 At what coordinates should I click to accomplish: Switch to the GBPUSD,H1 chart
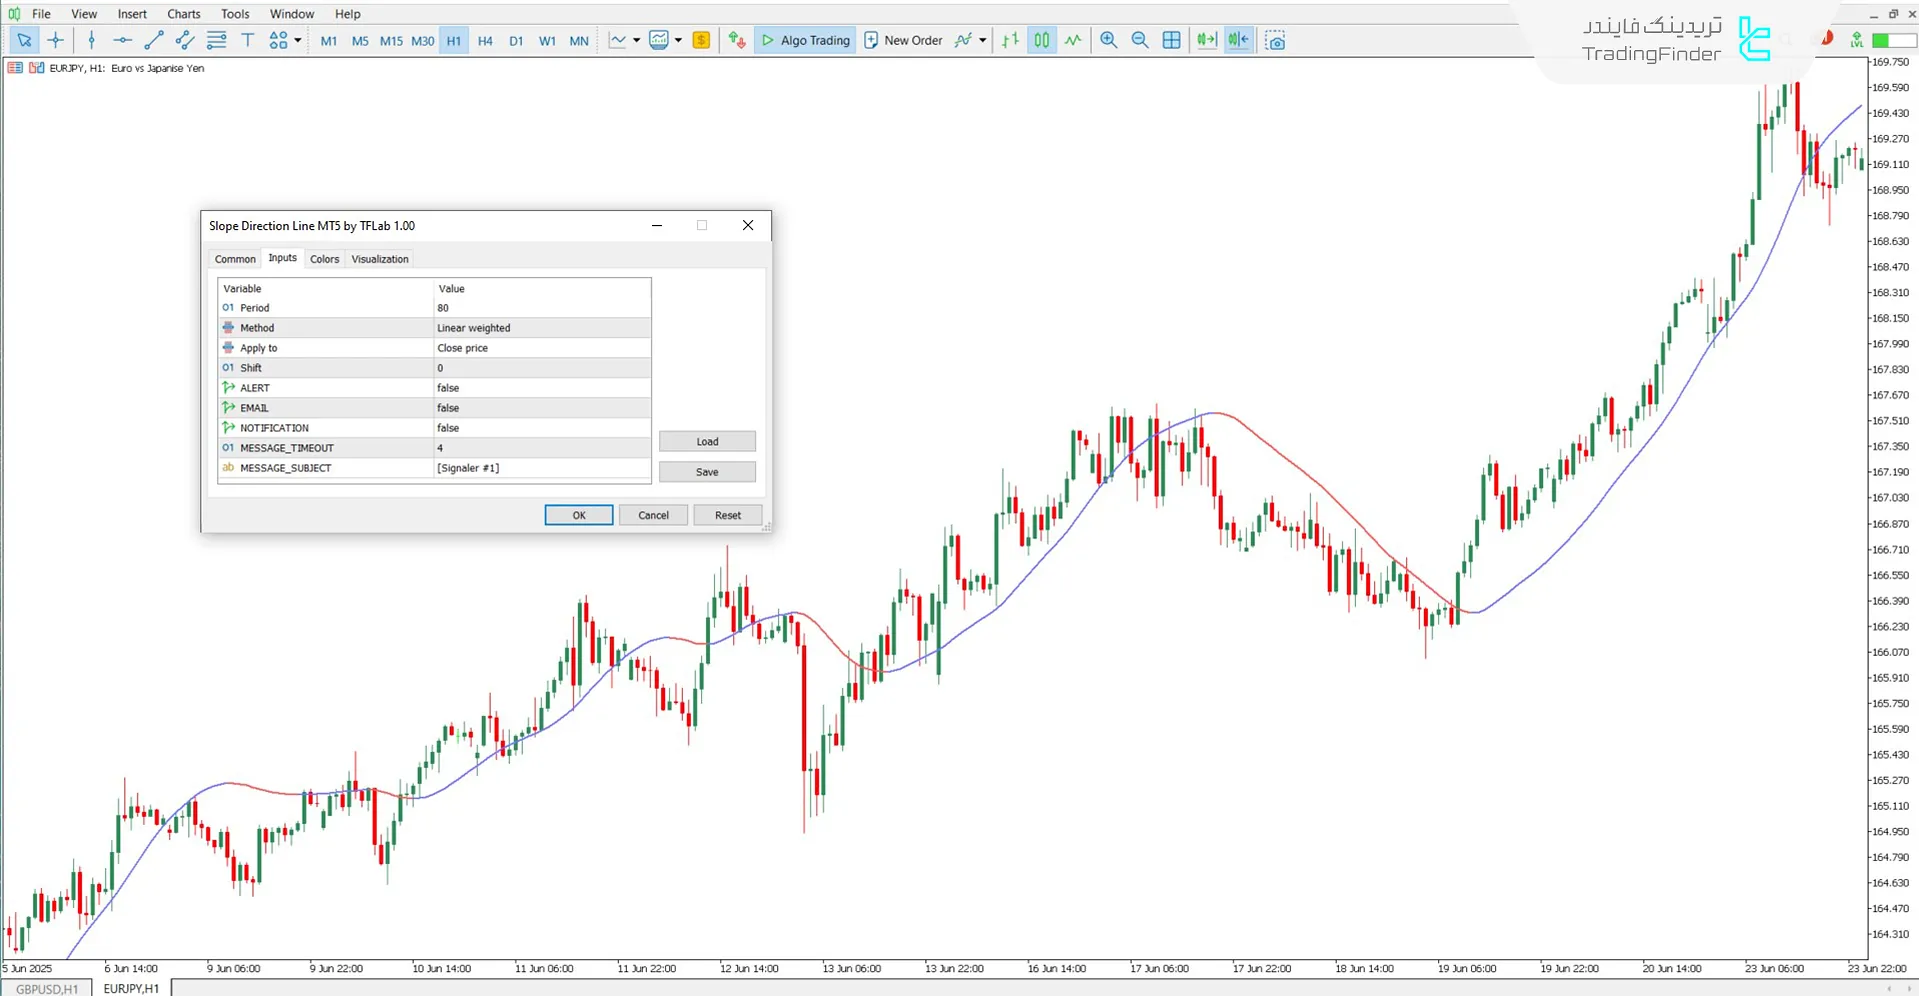46,988
